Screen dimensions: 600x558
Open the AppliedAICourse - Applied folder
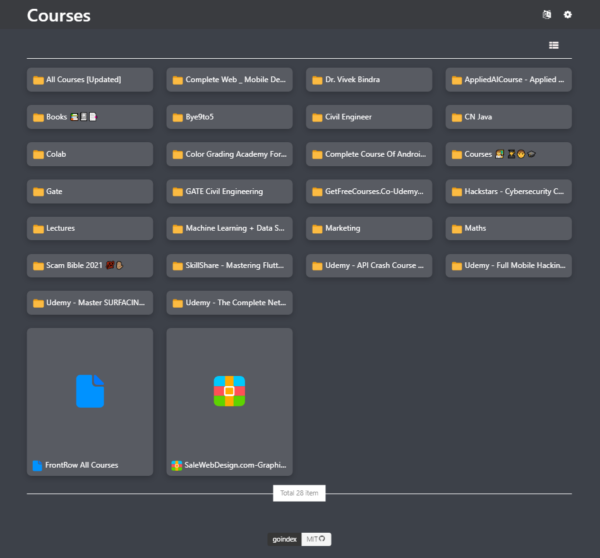point(509,80)
